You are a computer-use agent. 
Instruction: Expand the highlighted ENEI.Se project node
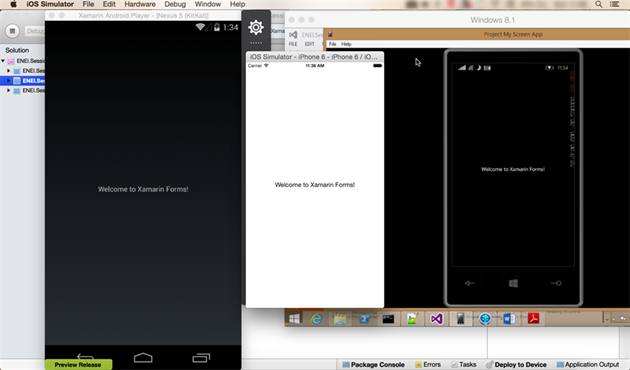(8, 80)
